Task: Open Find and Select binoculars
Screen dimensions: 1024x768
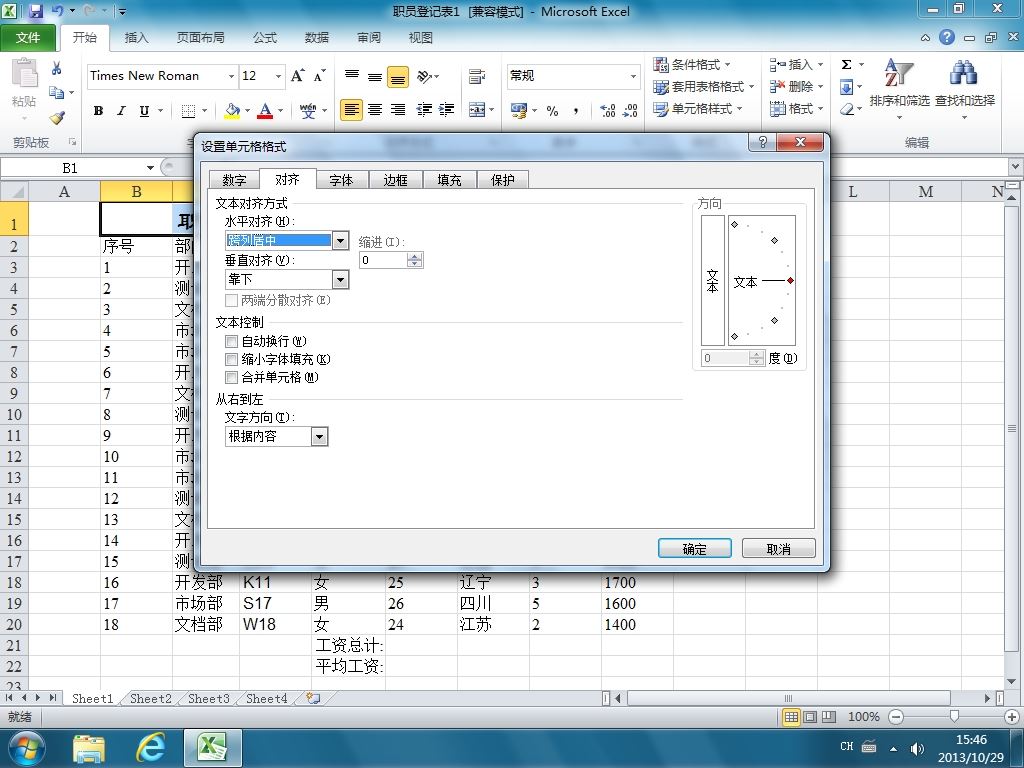Action: tap(965, 87)
